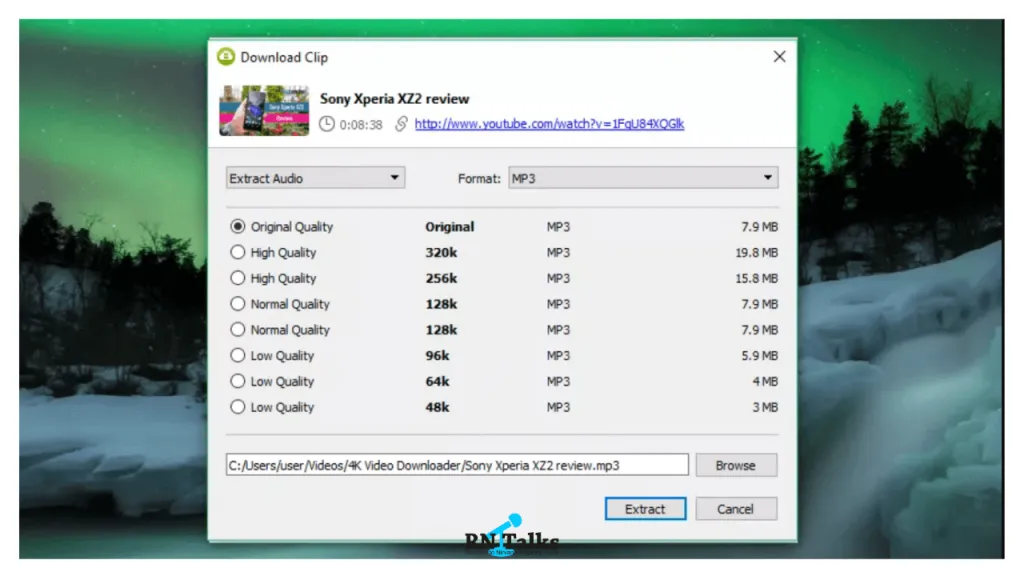Select Normal Quality 128k 7.9 MB first option
The image size is (1024, 576).
[x=238, y=304]
